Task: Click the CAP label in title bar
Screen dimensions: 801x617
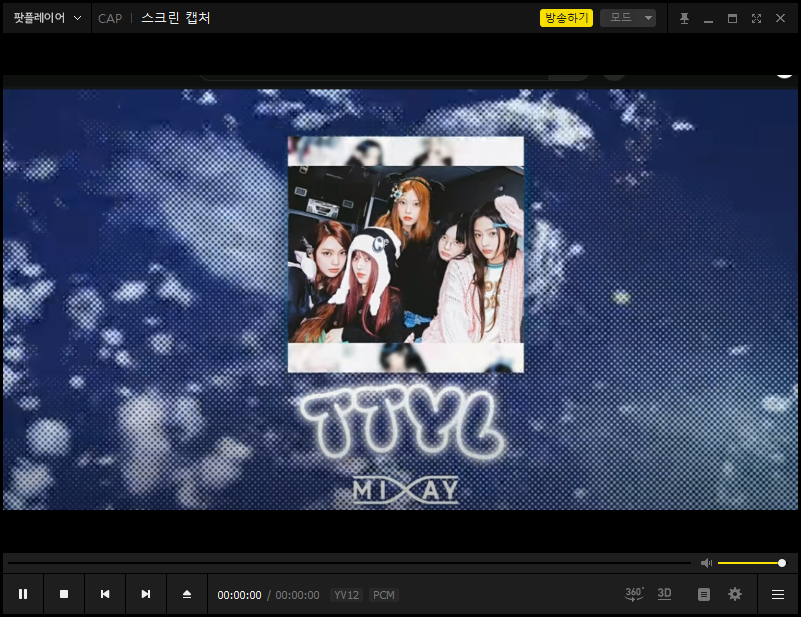Action: coord(110,18)
